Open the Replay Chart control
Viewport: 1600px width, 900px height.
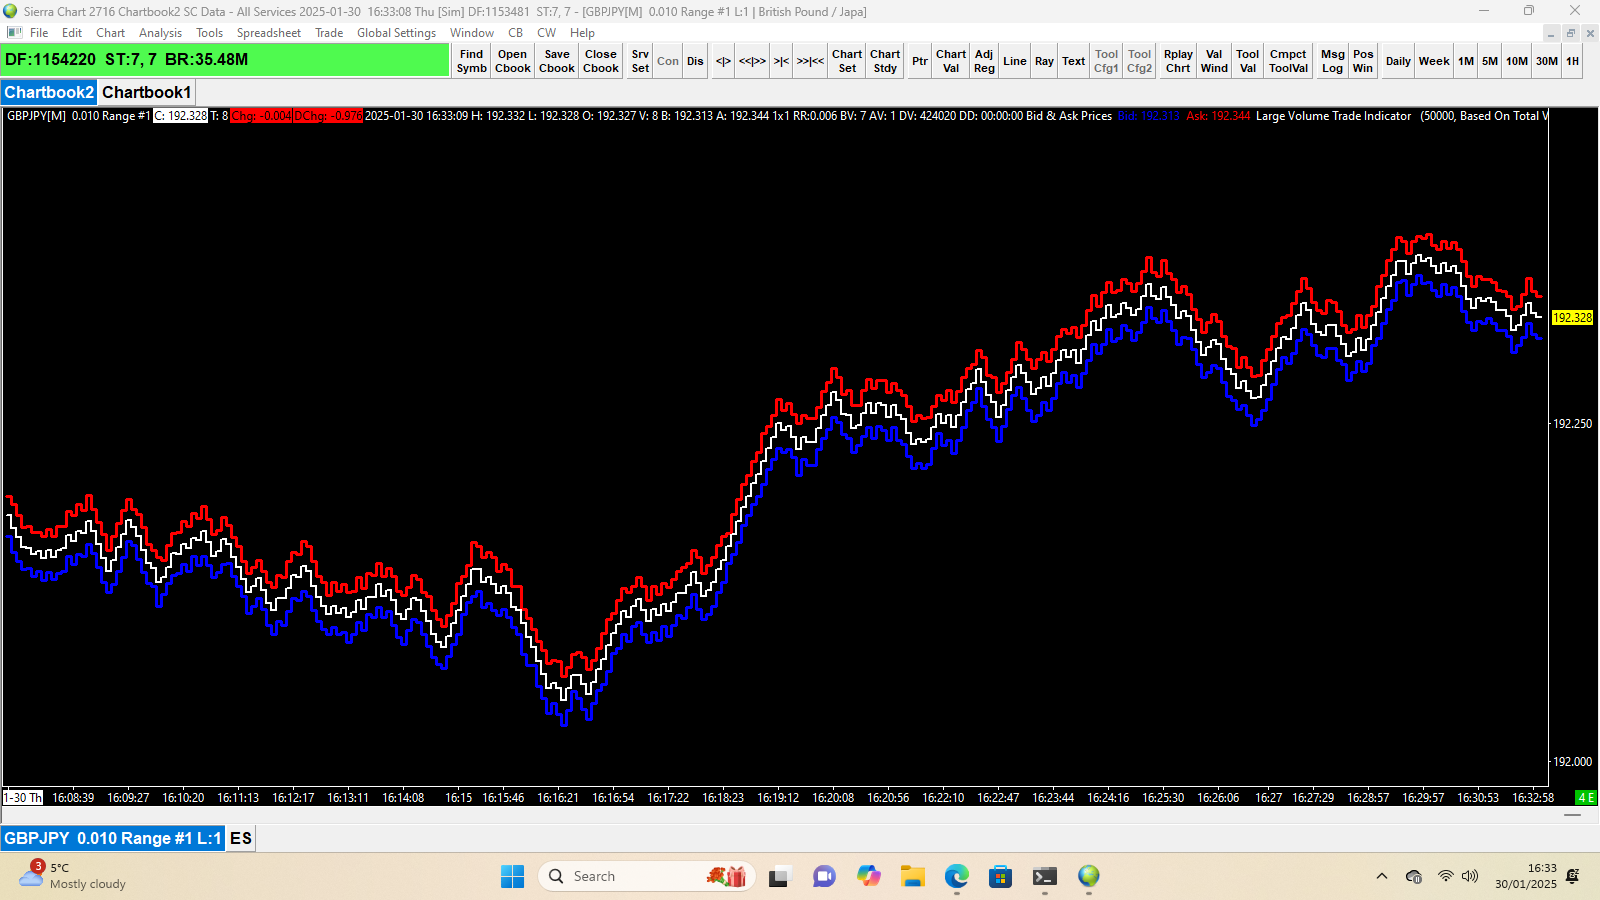click(1178, 61)
